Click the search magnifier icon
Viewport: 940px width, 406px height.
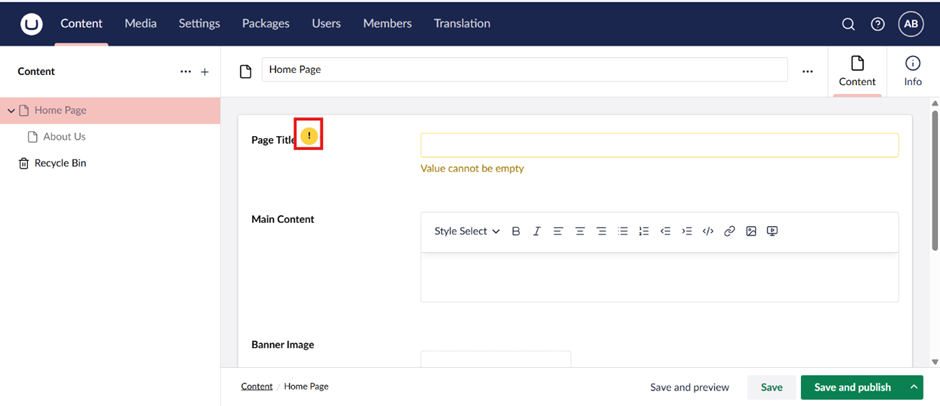(x=848, y=24)
